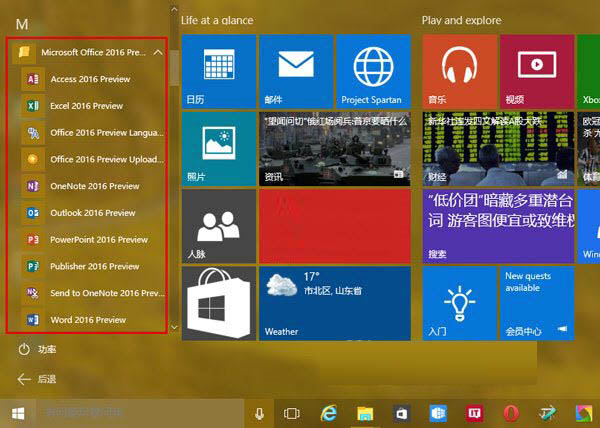The image size is (600, 428).
Task: Open the Music (音乐) headphones tile
Action: (460, 72)
